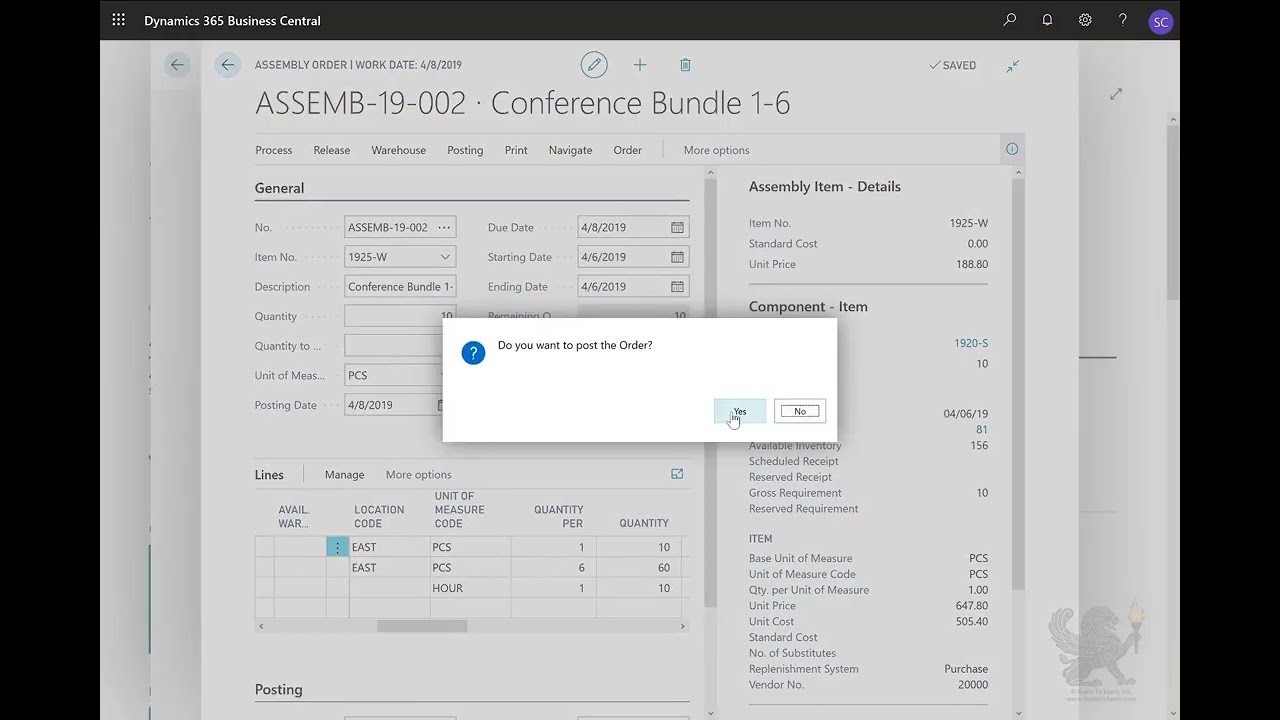
Task: Click the Description input field
Action: point(400,287)
